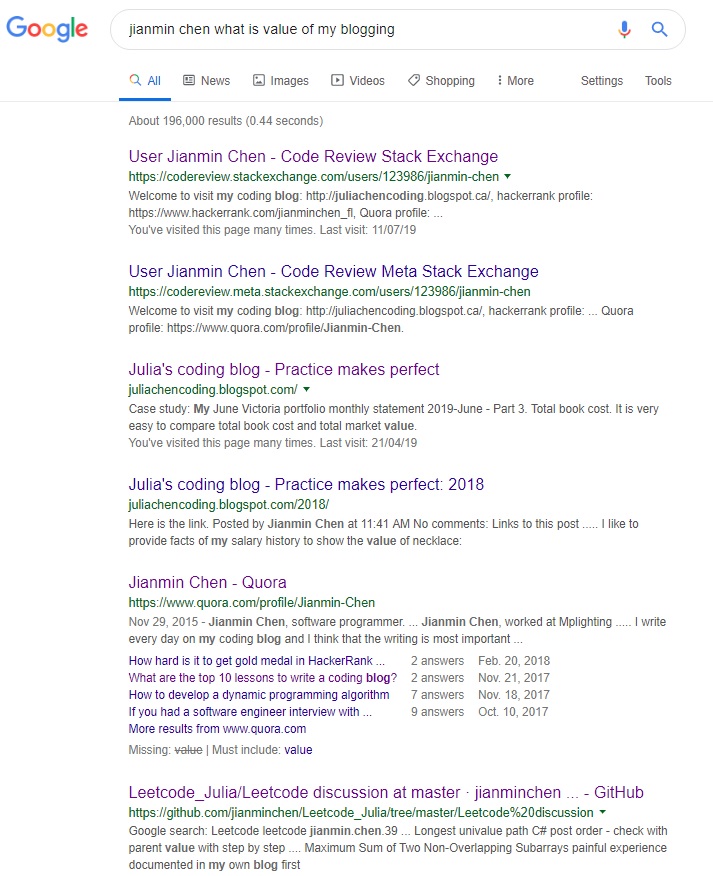713x876 pixels.
Task: Start voice search with microphone icon
Action: [624, 29]
